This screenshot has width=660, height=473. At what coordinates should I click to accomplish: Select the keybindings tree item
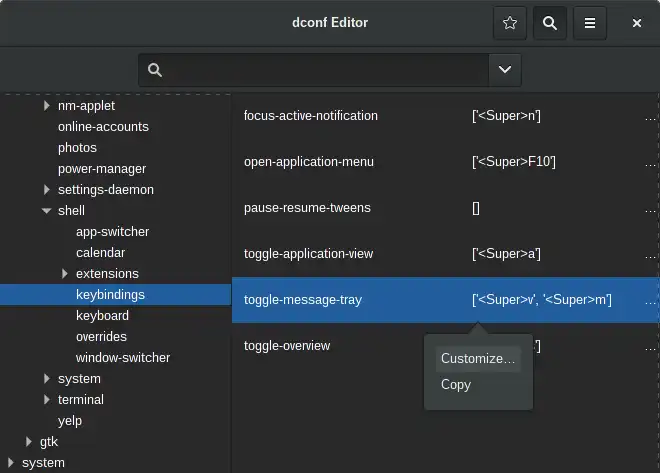tap(115, 295)
